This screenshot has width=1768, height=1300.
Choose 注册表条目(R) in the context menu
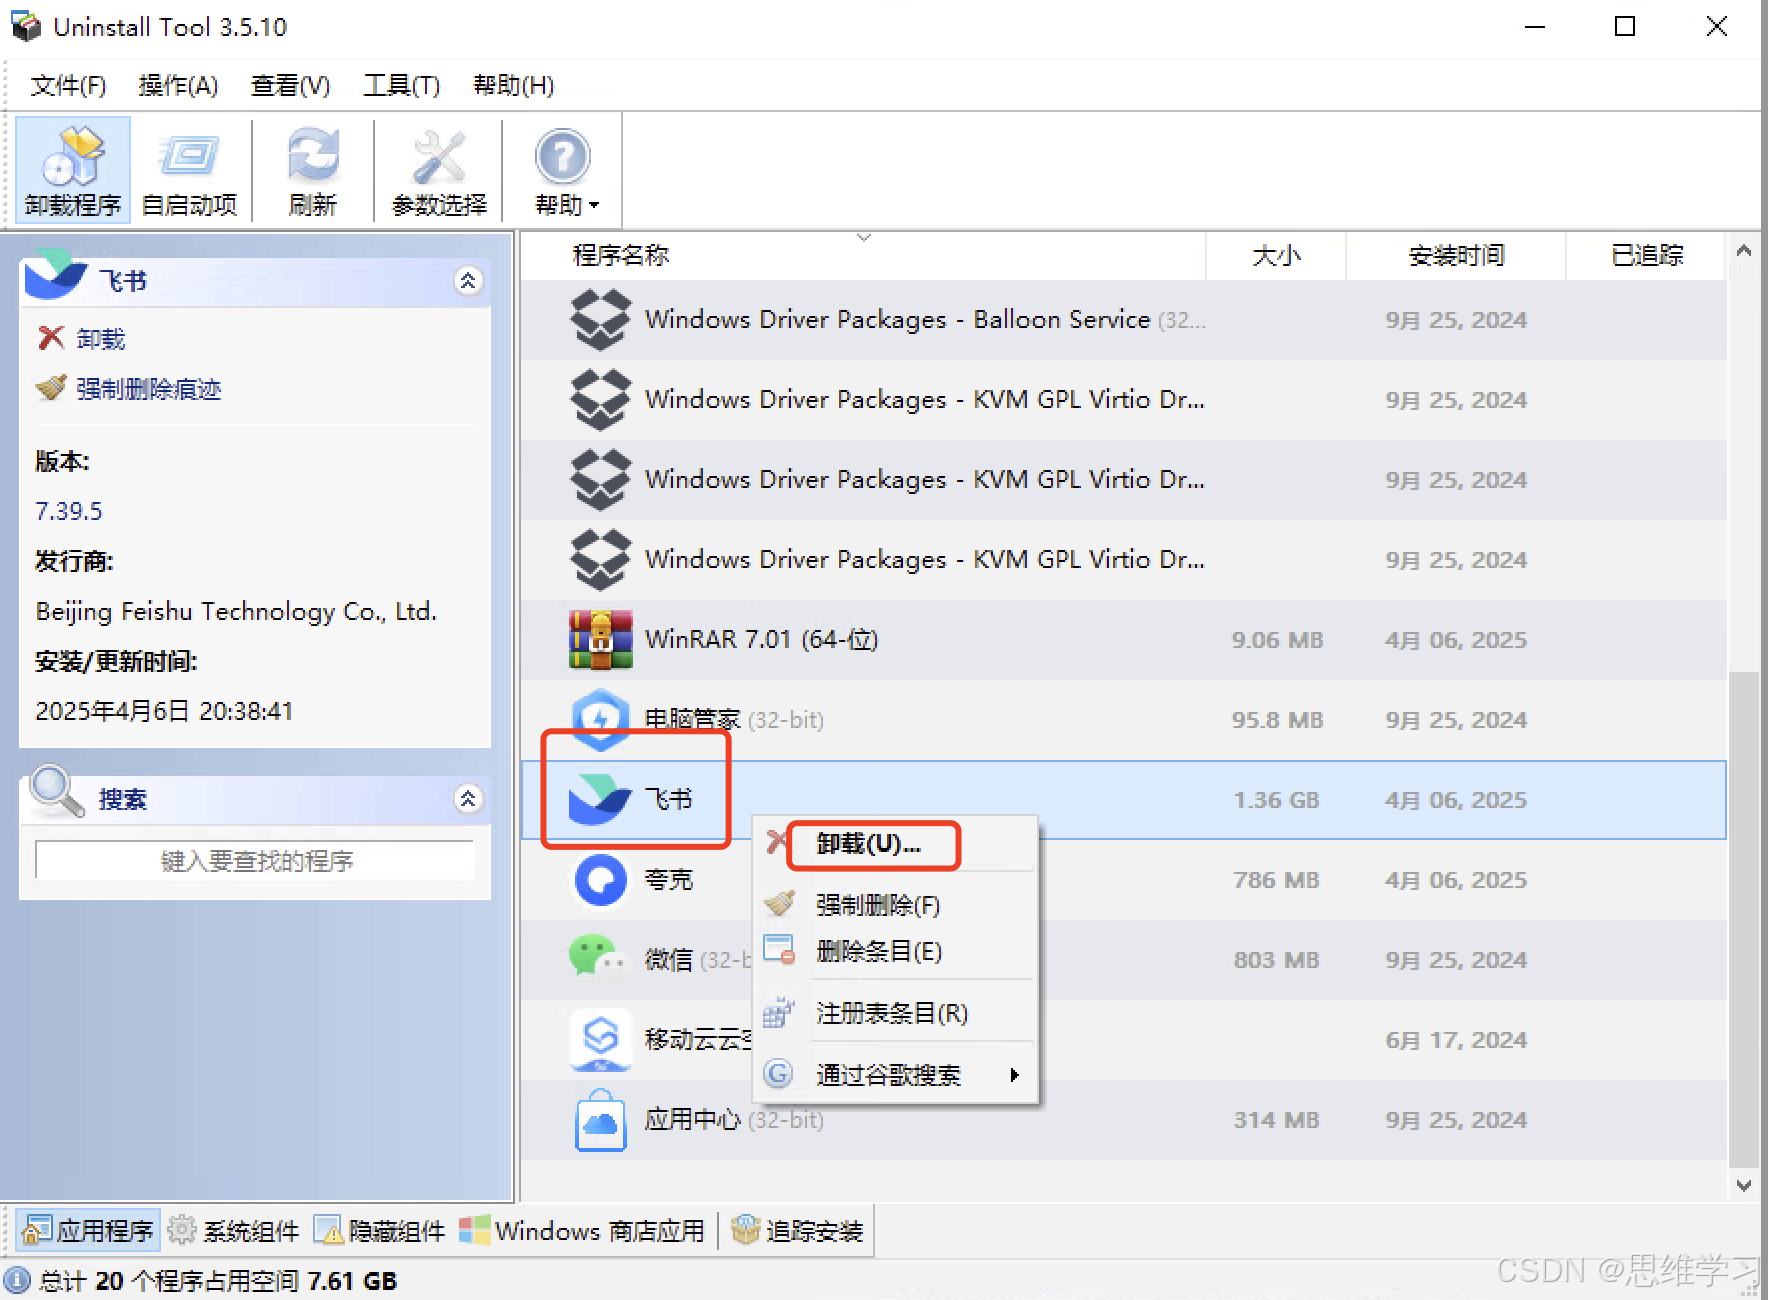895,1013
